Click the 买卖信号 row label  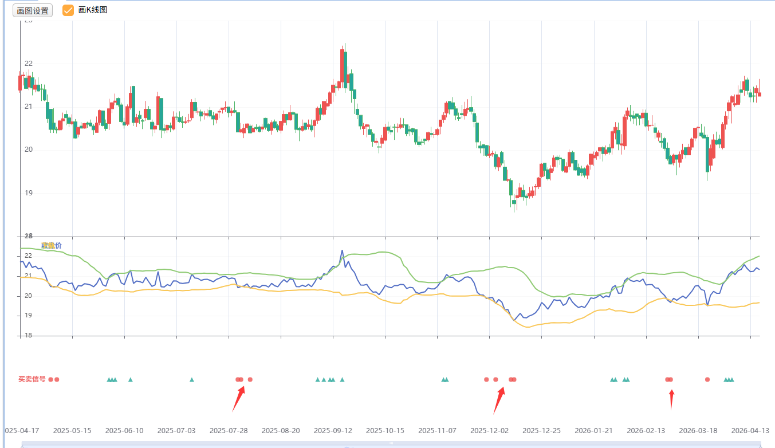(31, 379)
